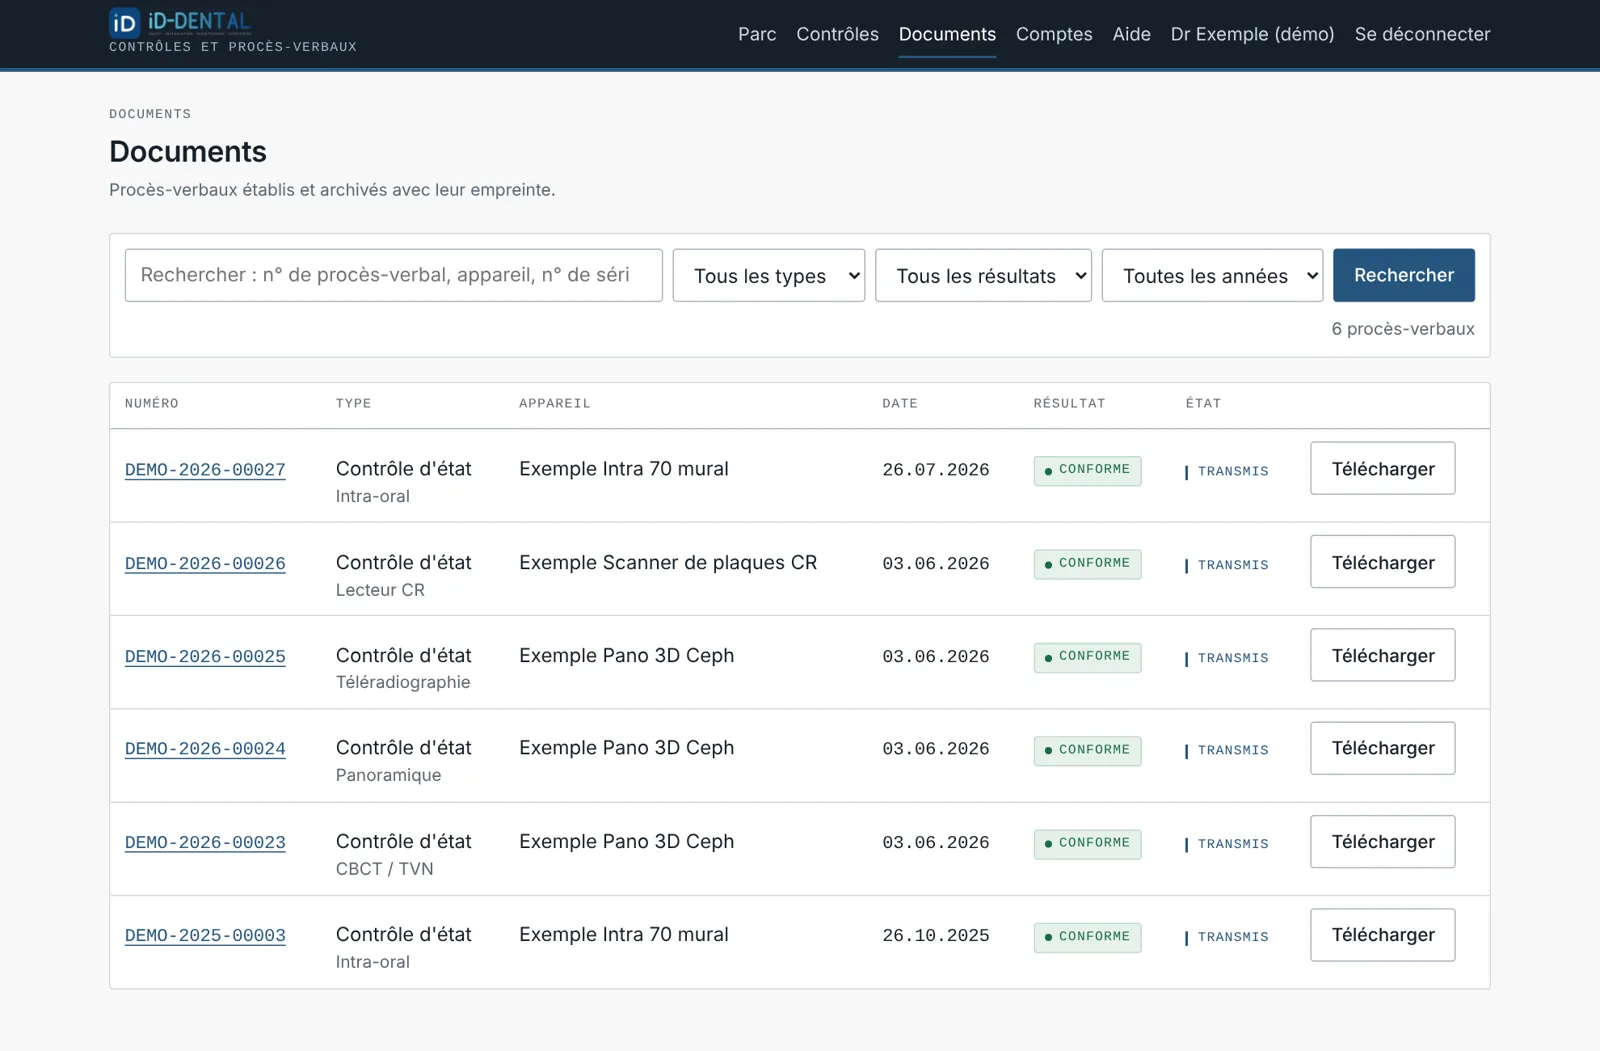Open the Parc menu item
Screen dimensions: 1600x1051
(x=757, y=34)
